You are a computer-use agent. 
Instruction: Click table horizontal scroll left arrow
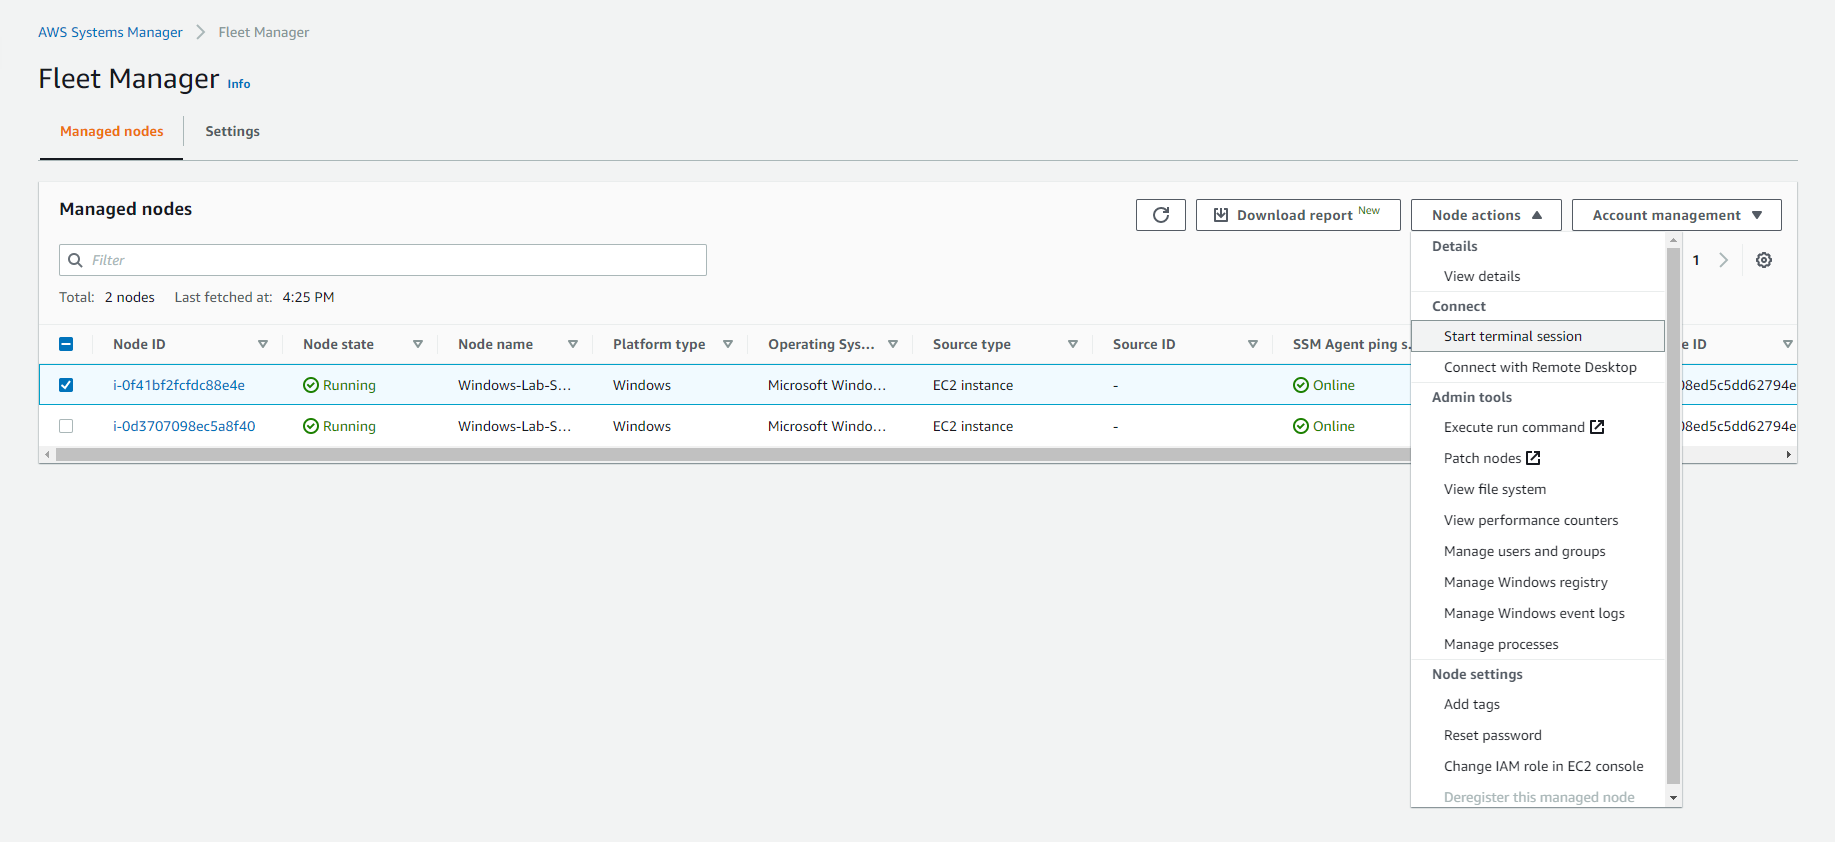coord(47,455)
